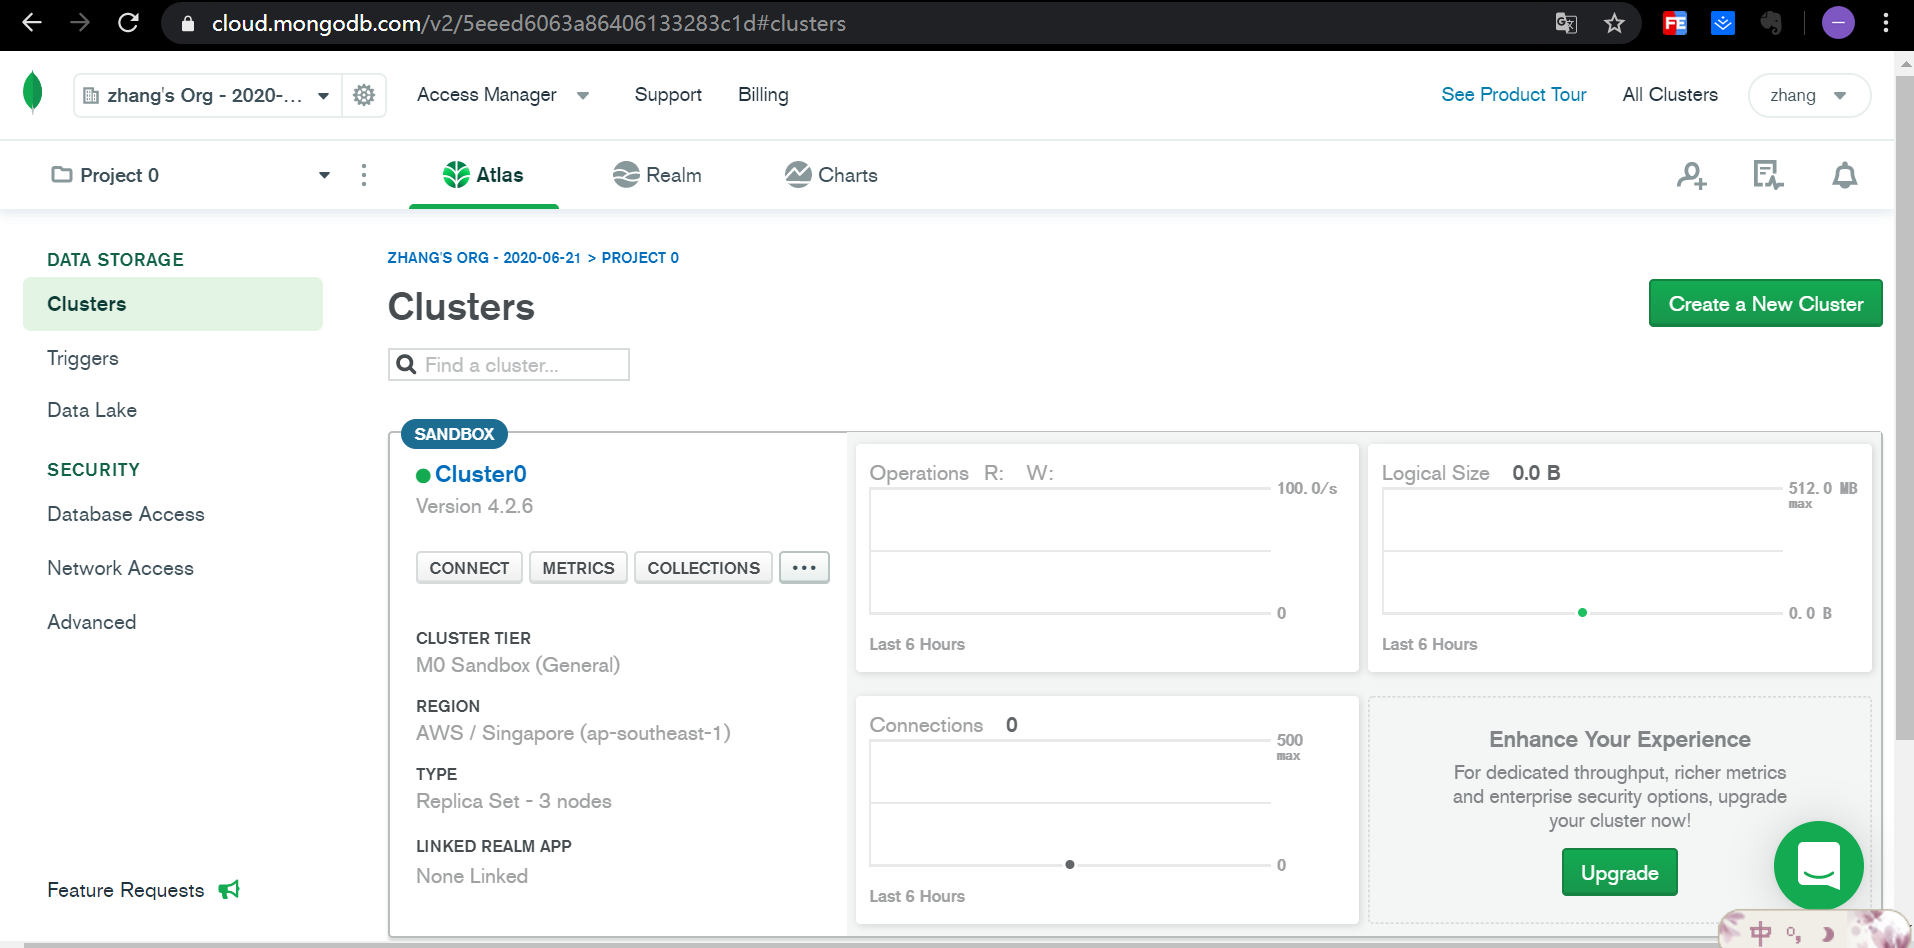This screenshot has width=1914, height=948.
Task: Click the Feature Requests megaphone icon
Action: (229, 889)
